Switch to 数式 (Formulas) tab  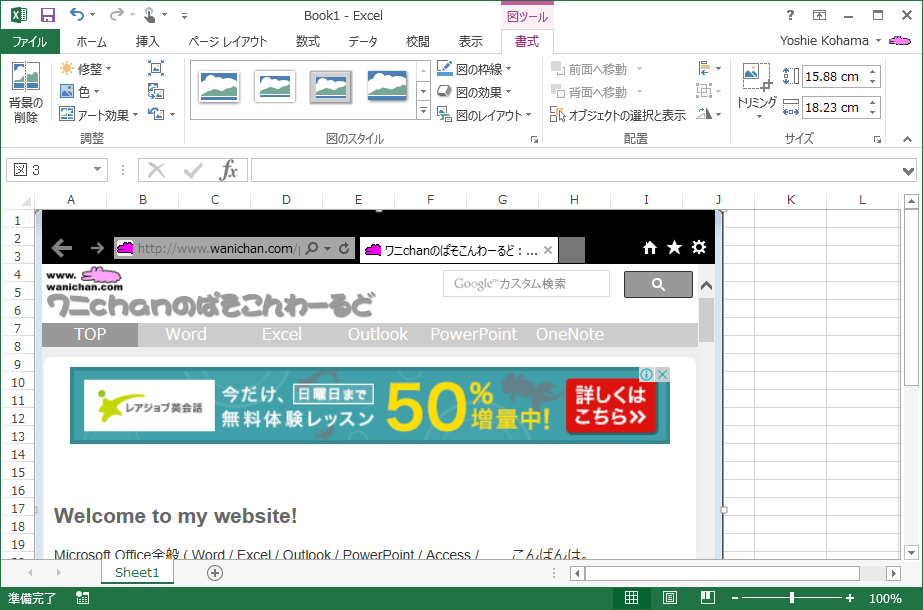pyautogui.click(x=308, y=41)
